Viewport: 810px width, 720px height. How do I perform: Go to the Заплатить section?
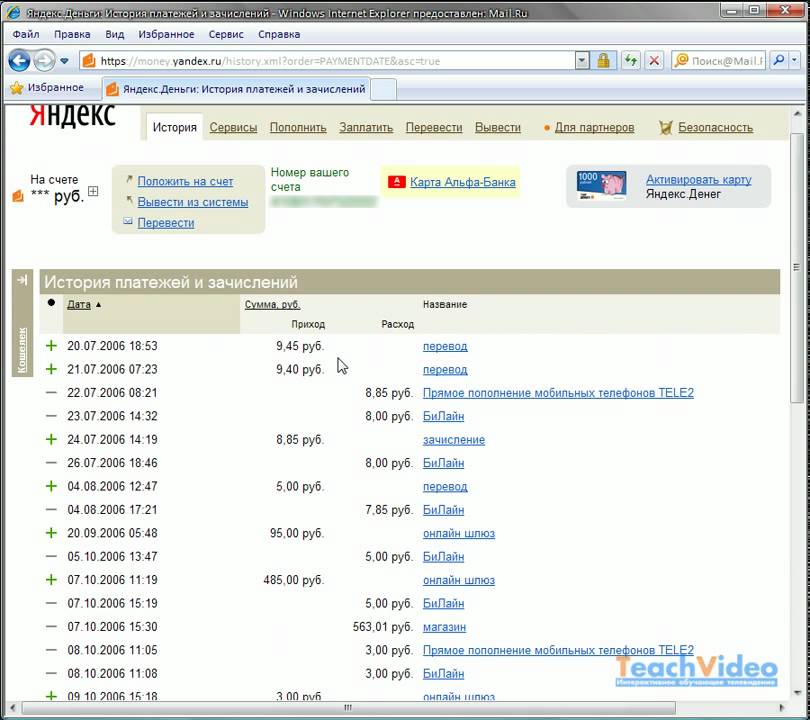pyautogui.click(x=366, y=128)
